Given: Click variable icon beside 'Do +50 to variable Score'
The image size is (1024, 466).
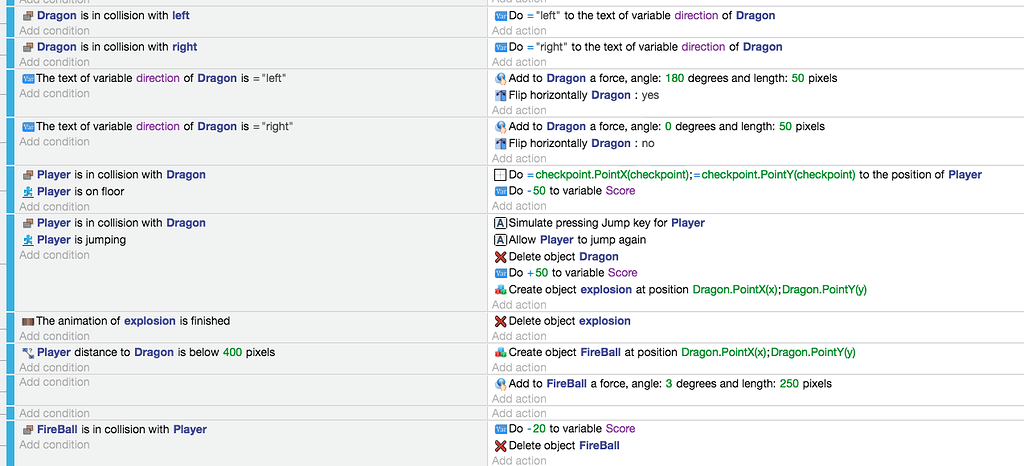Looking at the screenshot, I should pos(501,273).
